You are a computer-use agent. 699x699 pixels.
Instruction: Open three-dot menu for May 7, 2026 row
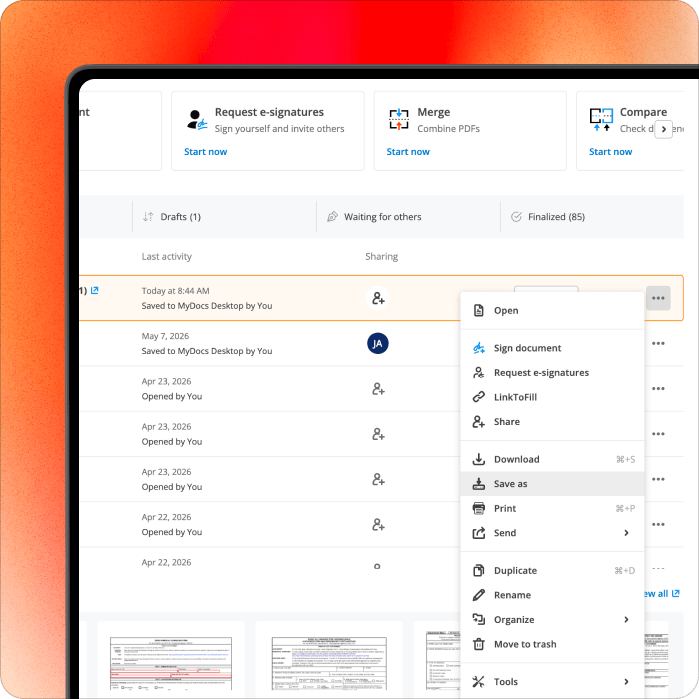pos(658,344)
